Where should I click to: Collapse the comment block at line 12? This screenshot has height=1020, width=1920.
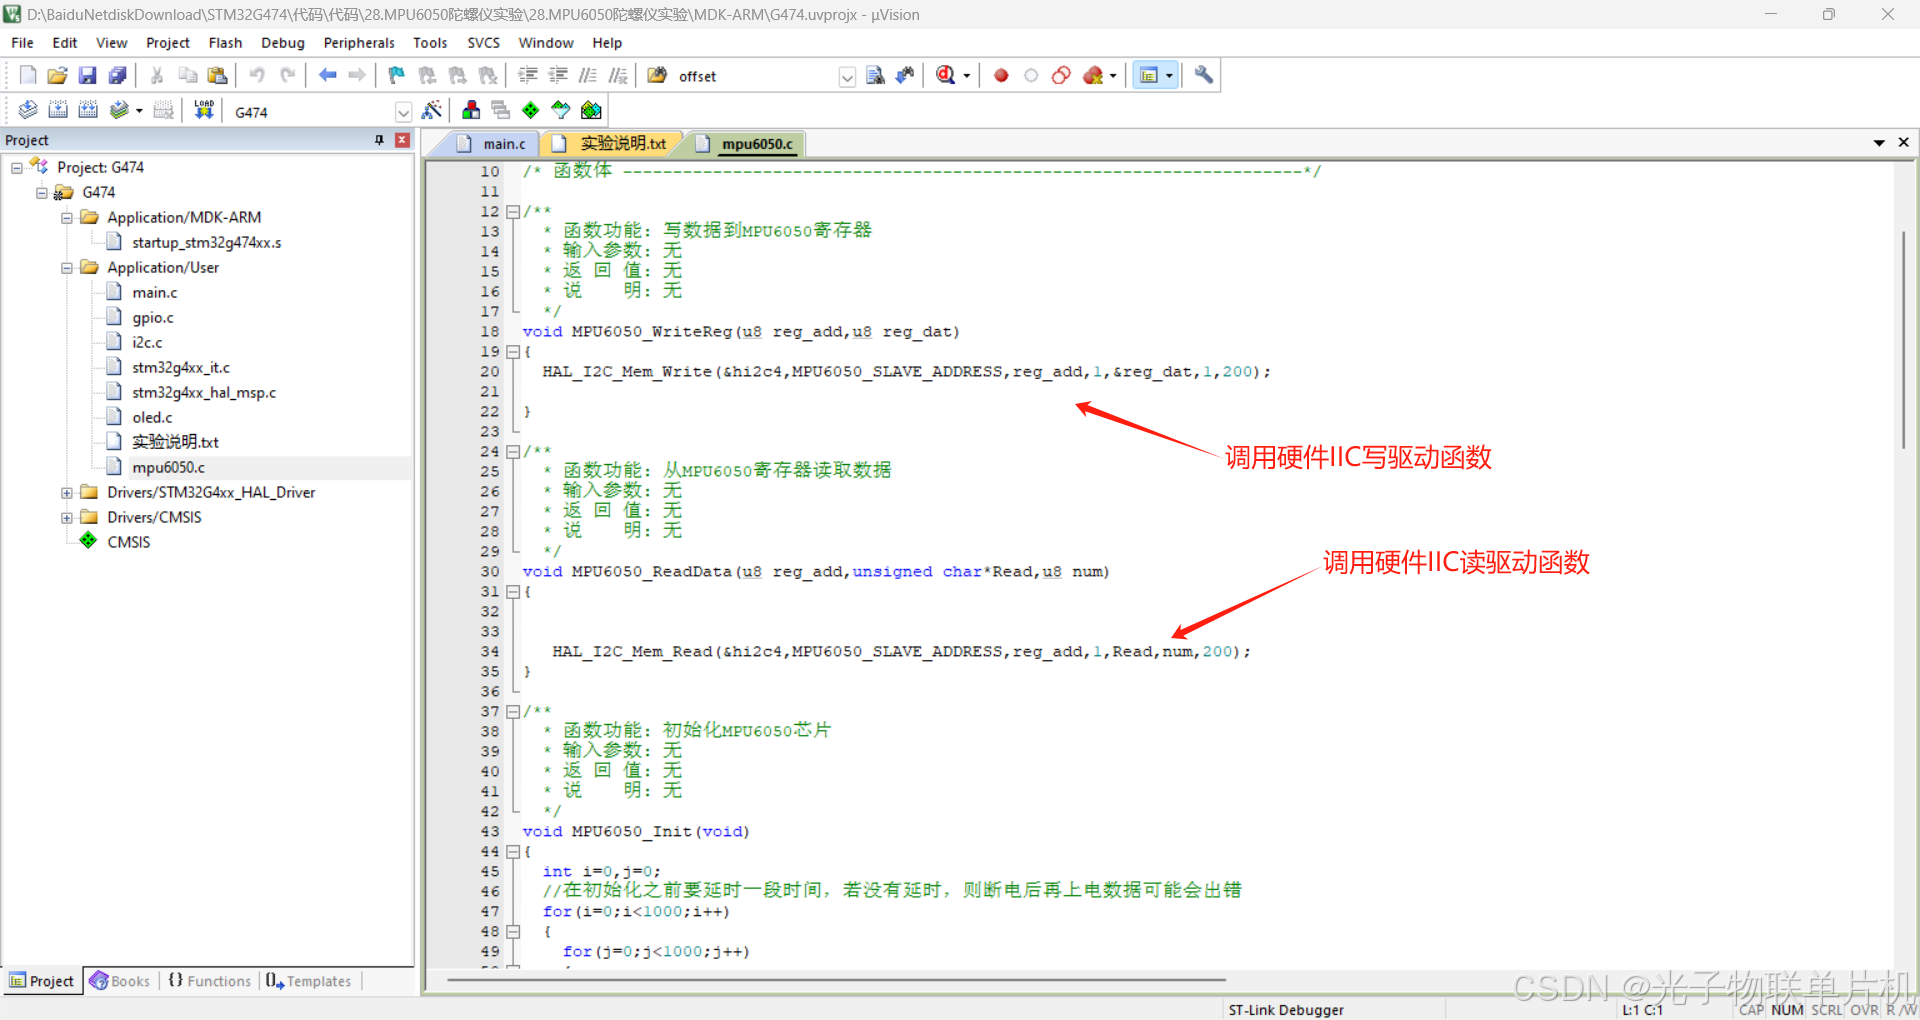click(513, 212)
